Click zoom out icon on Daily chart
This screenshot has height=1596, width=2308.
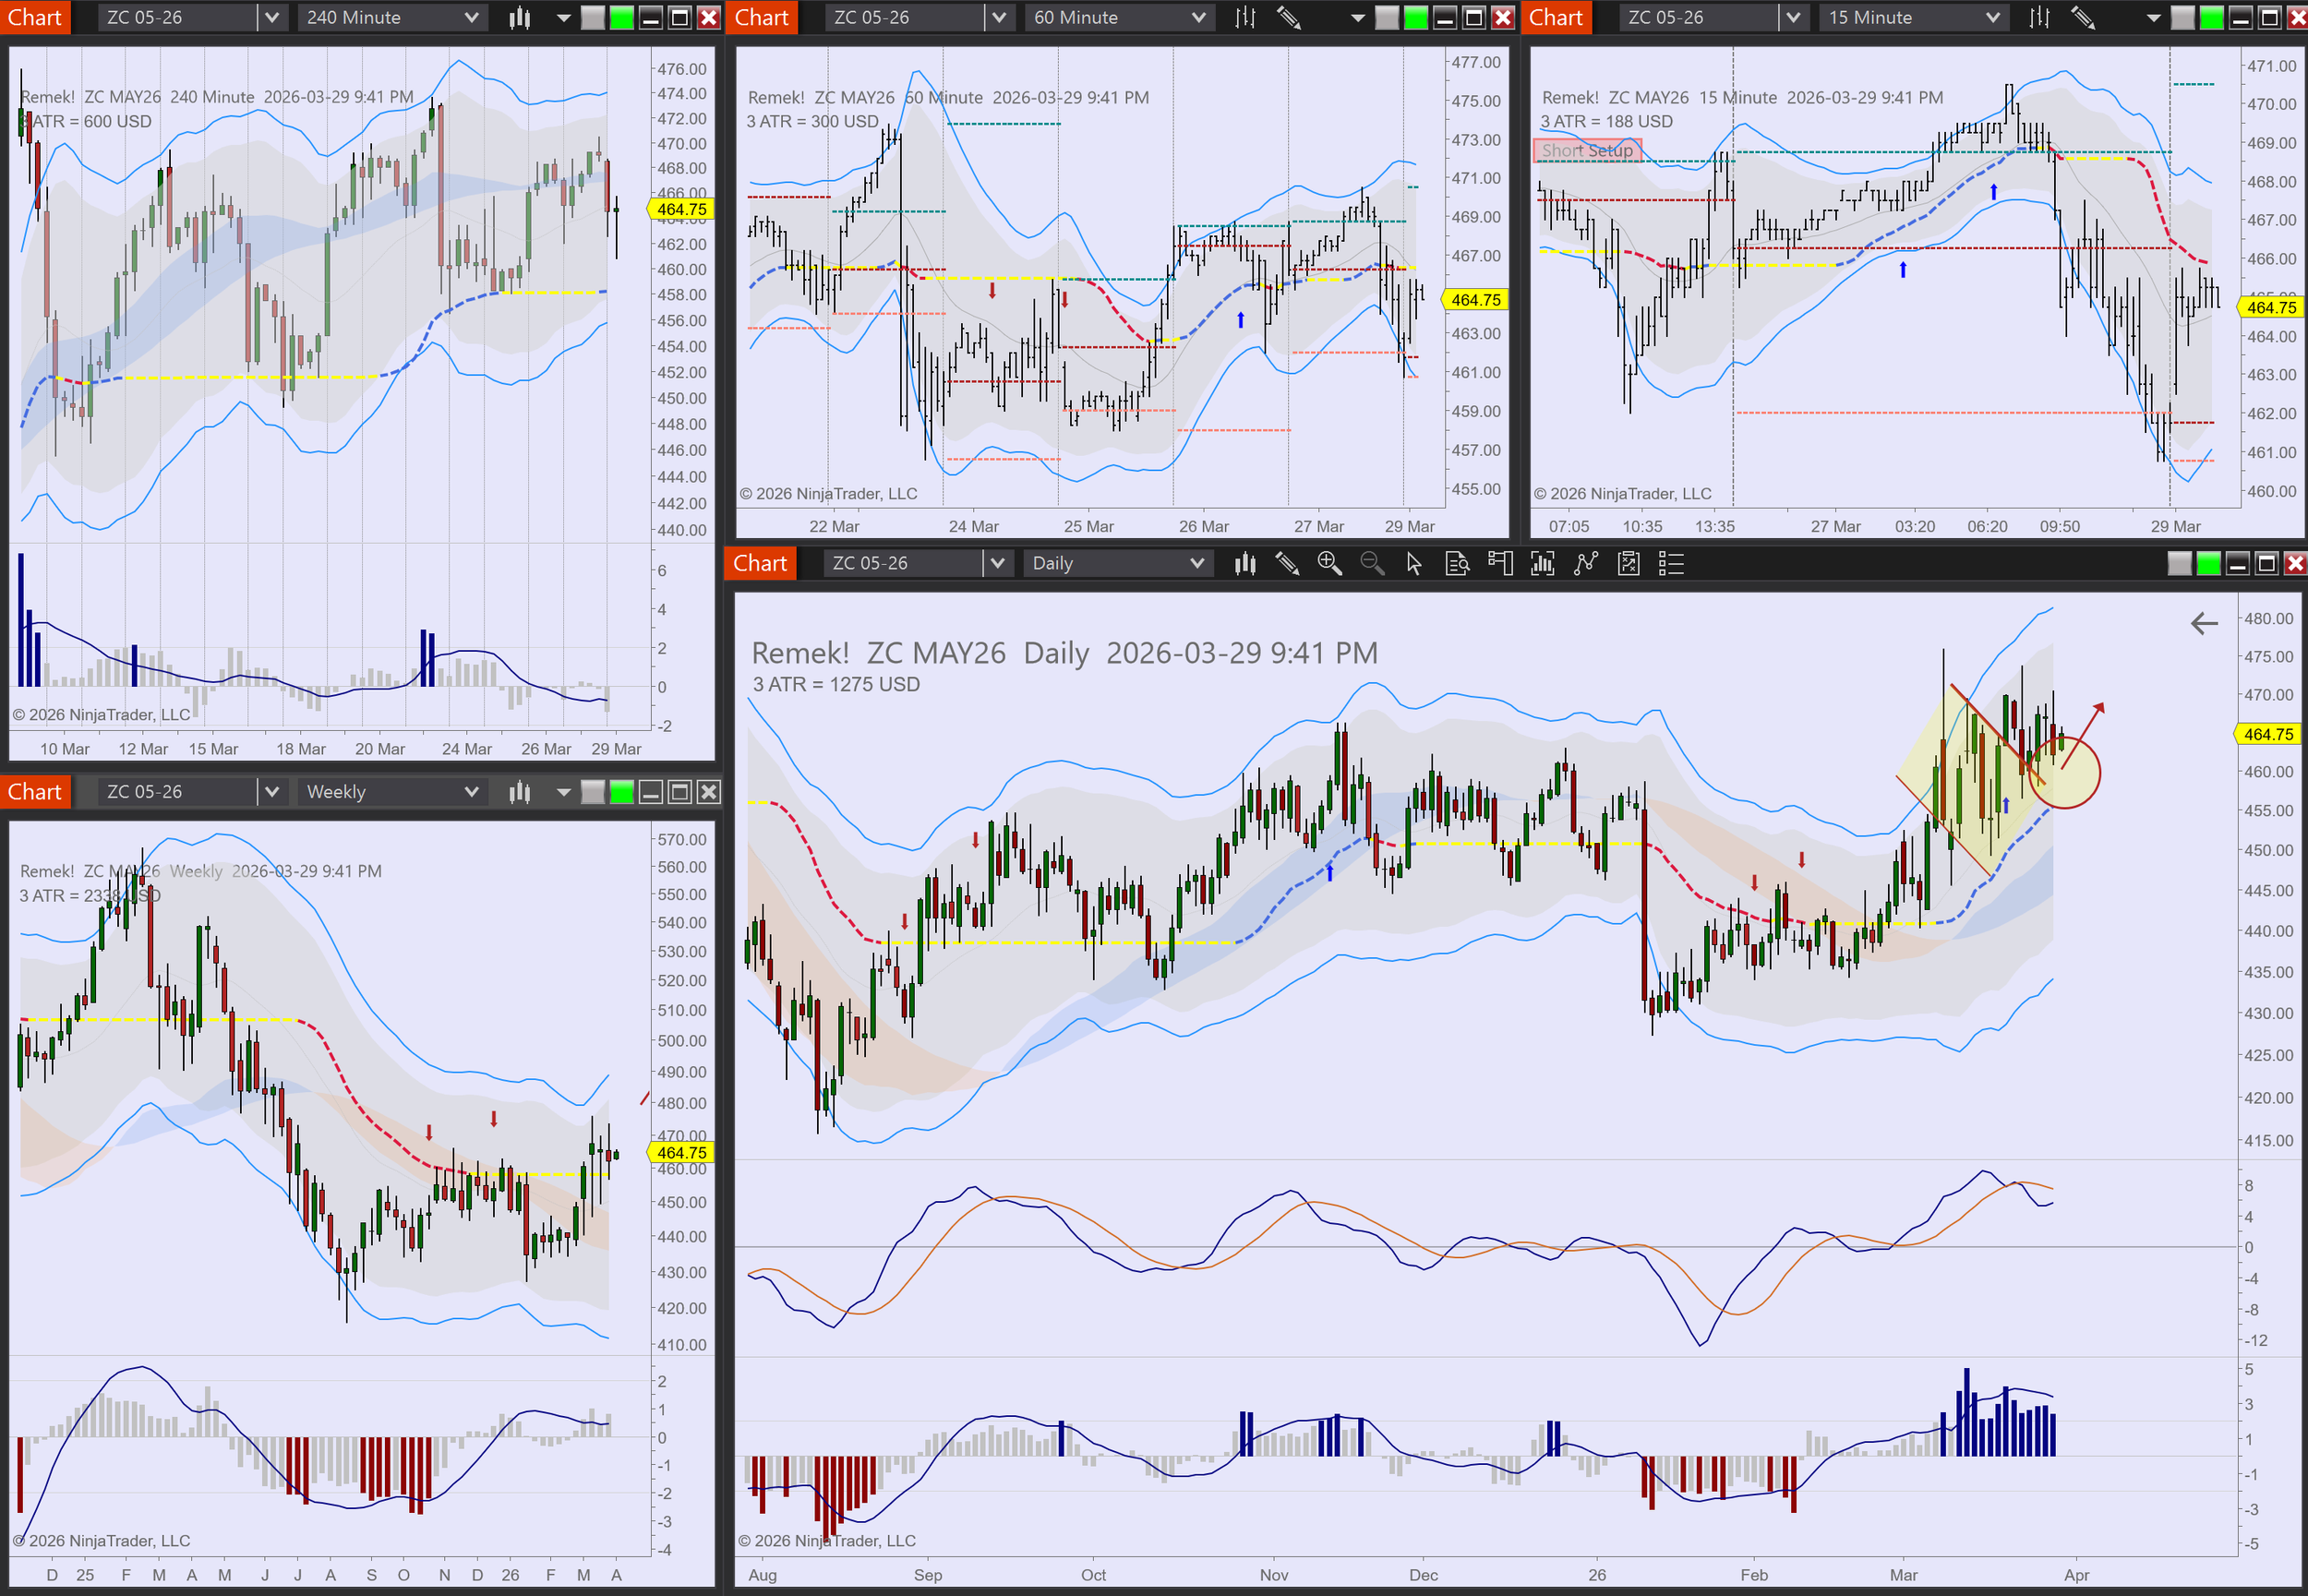coord(1372,564)
